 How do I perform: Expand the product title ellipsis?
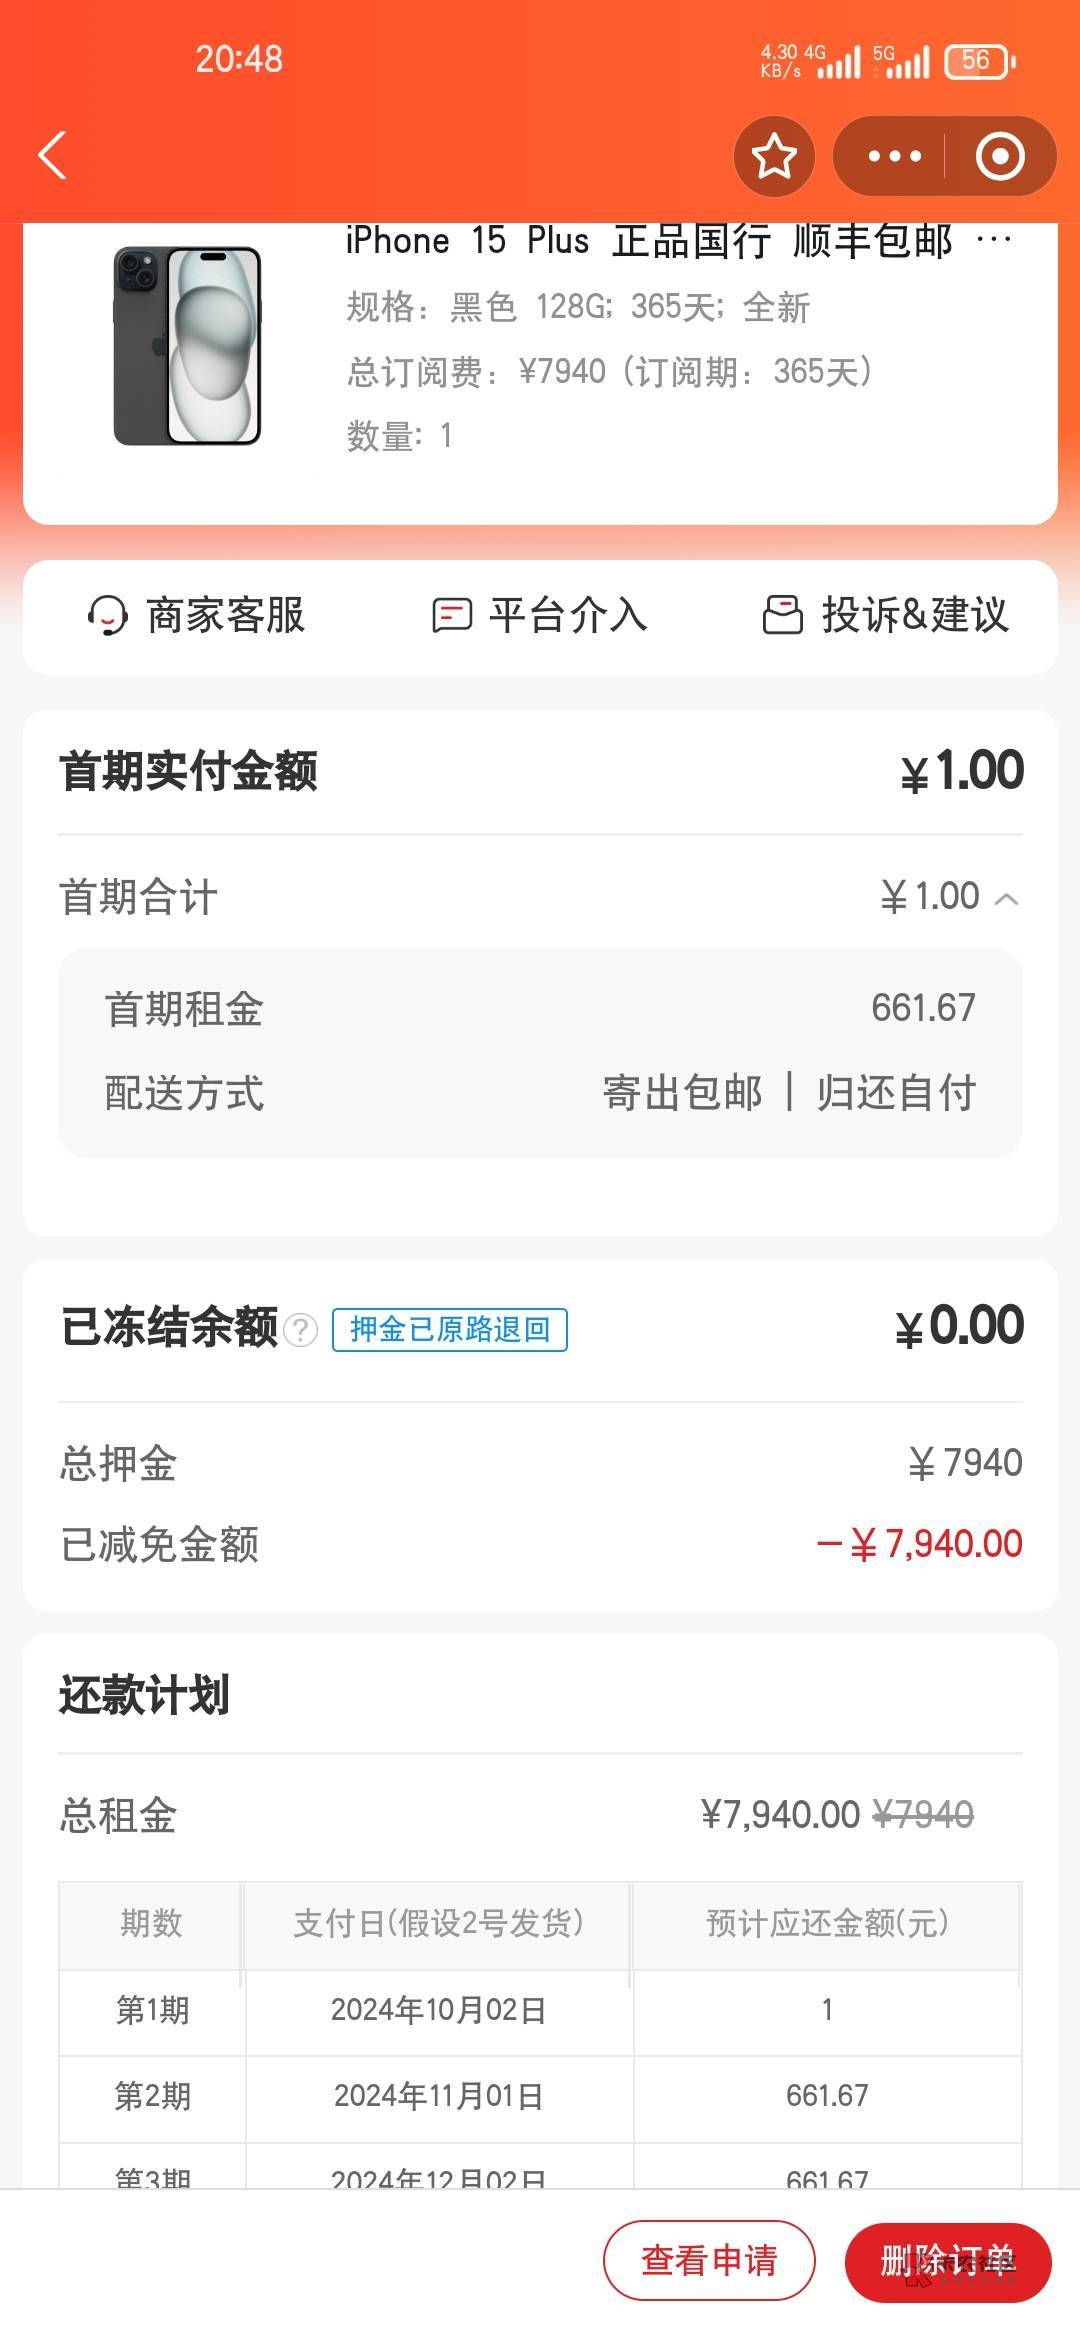coord(993,240)
